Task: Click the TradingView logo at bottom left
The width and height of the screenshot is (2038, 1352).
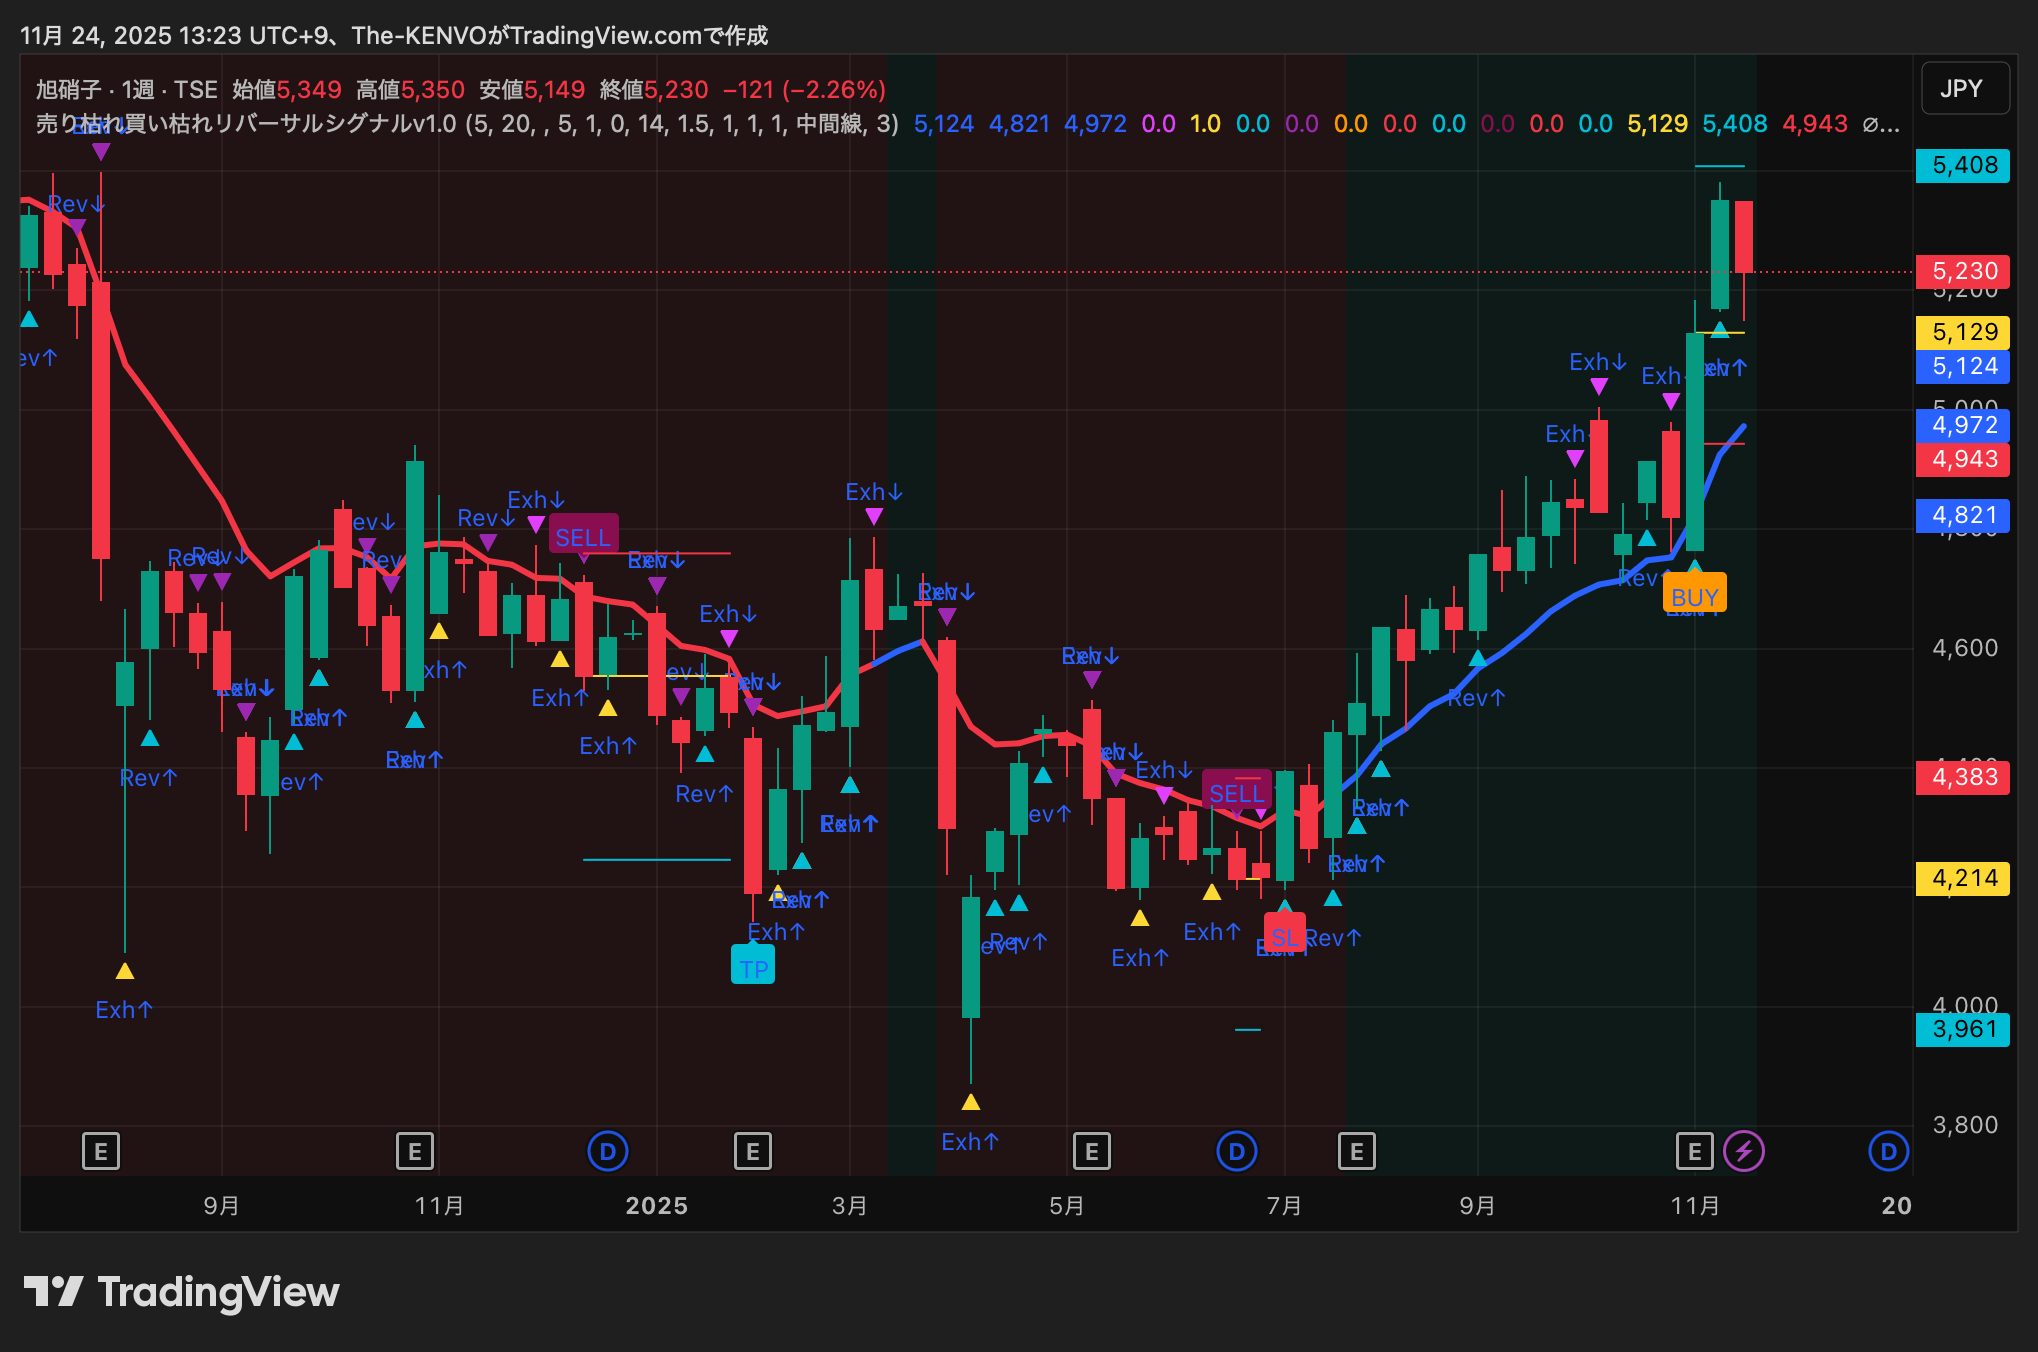Action: click(181, 1292)
